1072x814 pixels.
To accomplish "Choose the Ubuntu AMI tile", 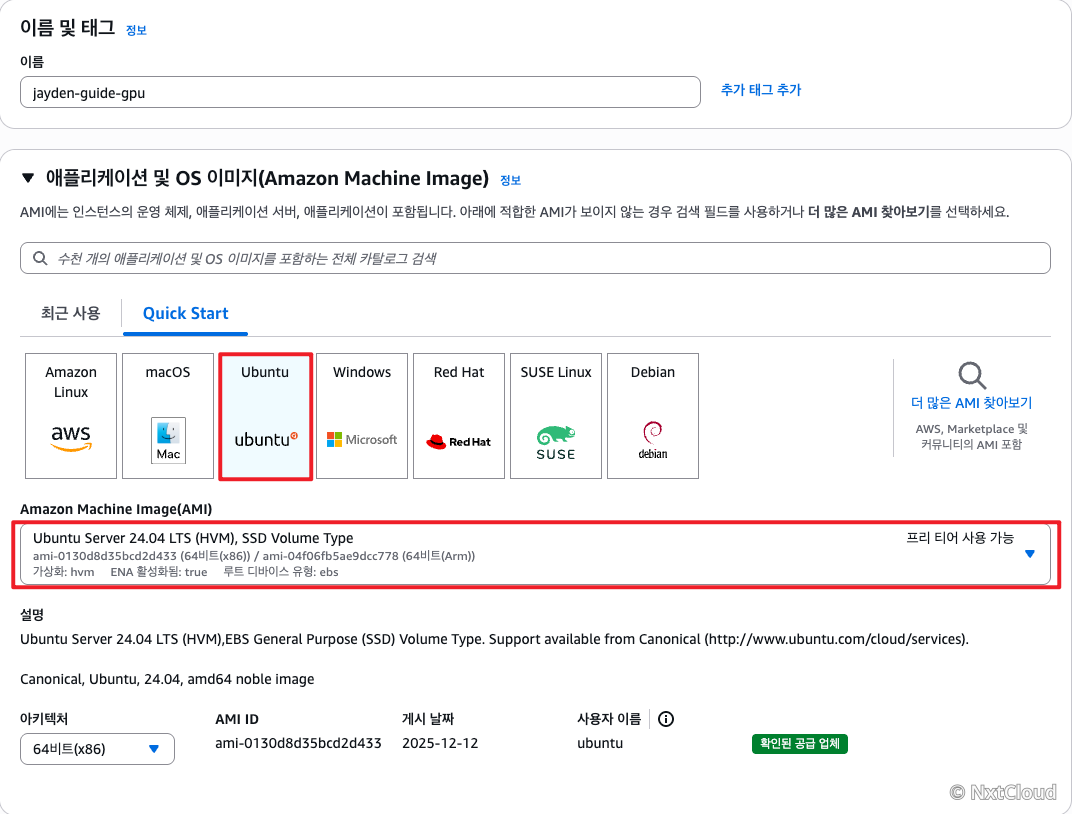I will point(265,416).
